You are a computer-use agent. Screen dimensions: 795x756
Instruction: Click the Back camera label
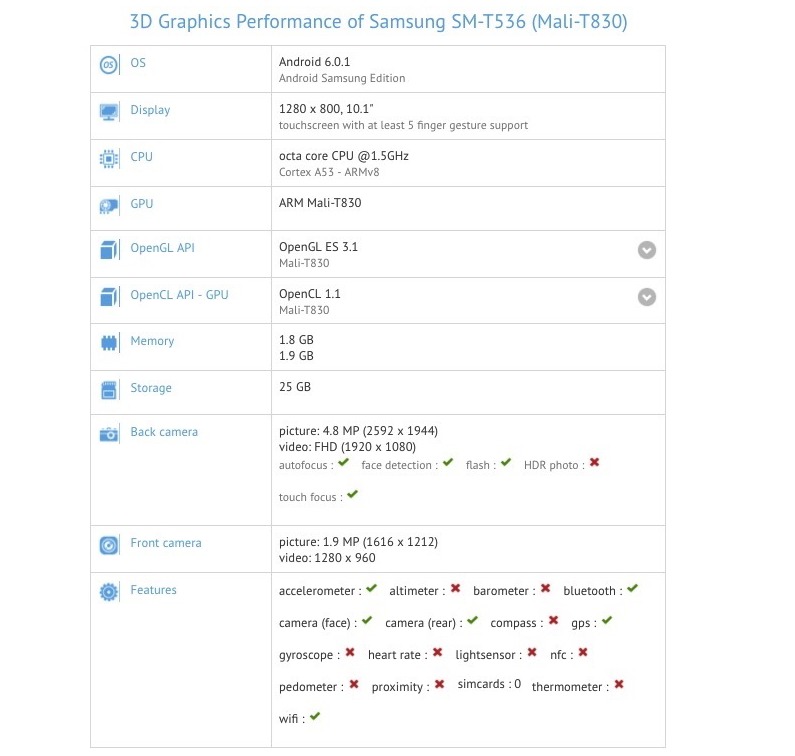point(164,432)
